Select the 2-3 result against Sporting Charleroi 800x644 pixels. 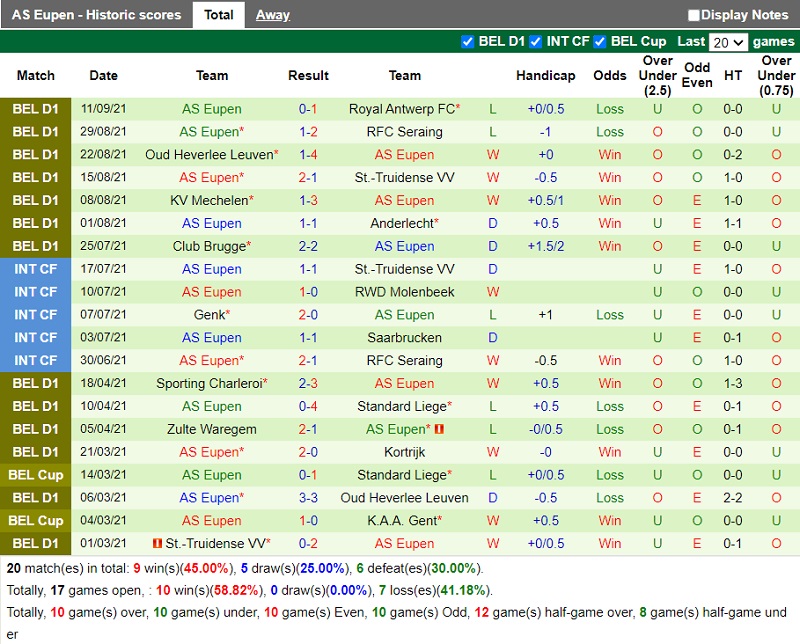click(308, 383)
